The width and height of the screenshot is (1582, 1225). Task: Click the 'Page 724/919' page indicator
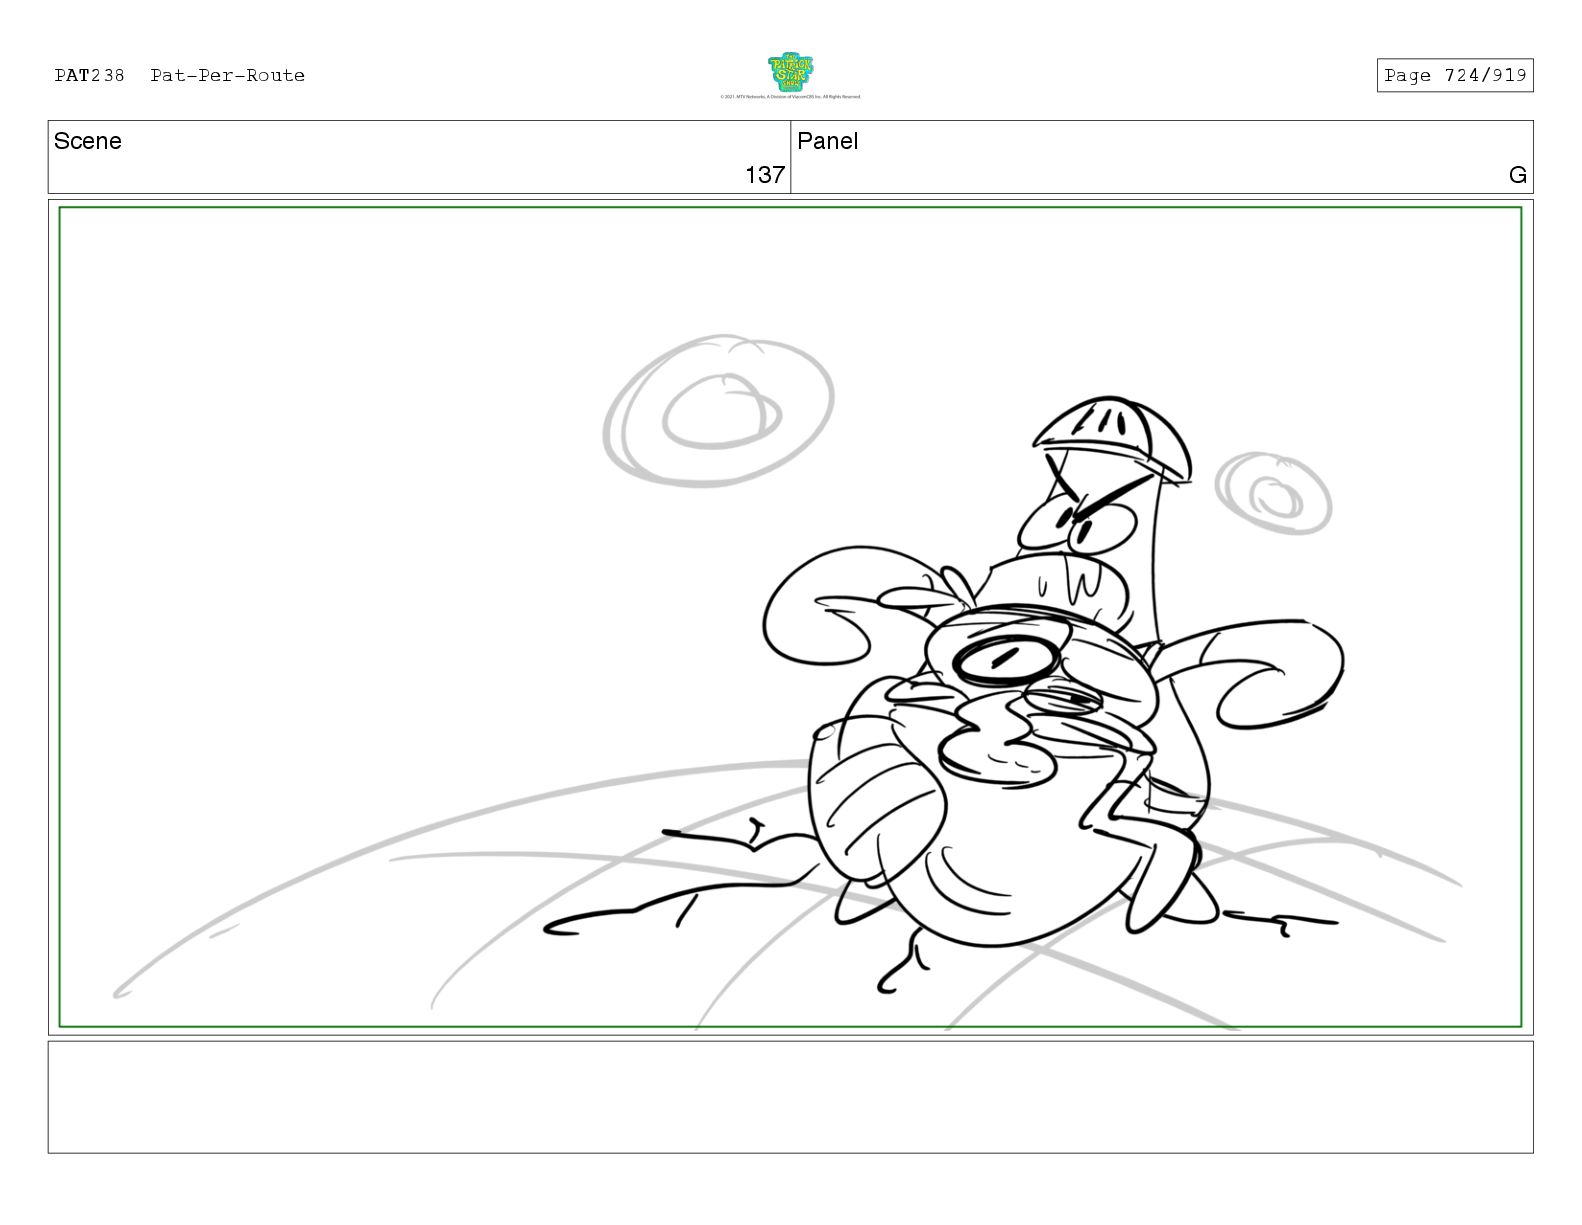[1455, 75]
